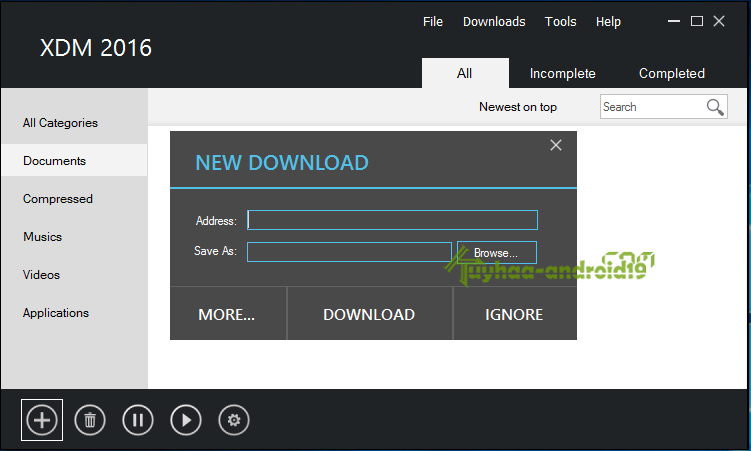Select the Videos category
The height and width of the screenshot is (451, 751).
click(75, 275)
